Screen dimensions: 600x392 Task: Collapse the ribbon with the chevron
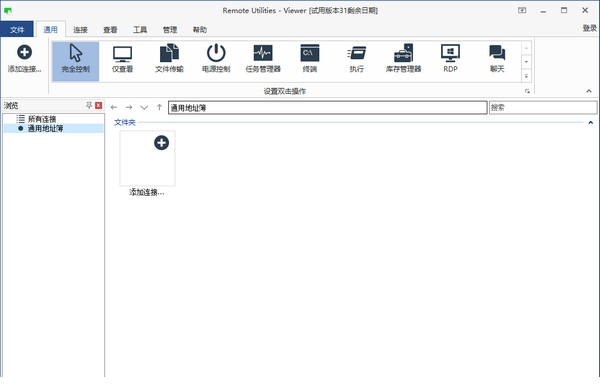[589, 91]
